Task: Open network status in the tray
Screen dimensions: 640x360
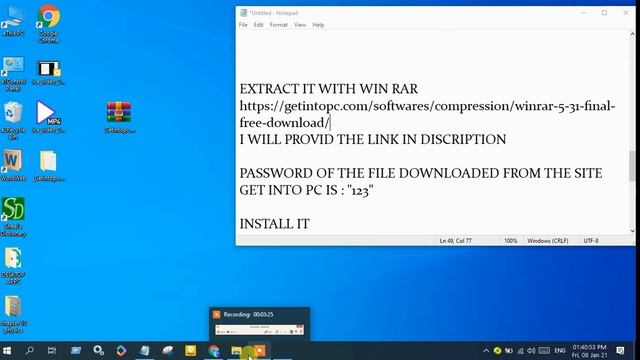Action: coord(520,351)
